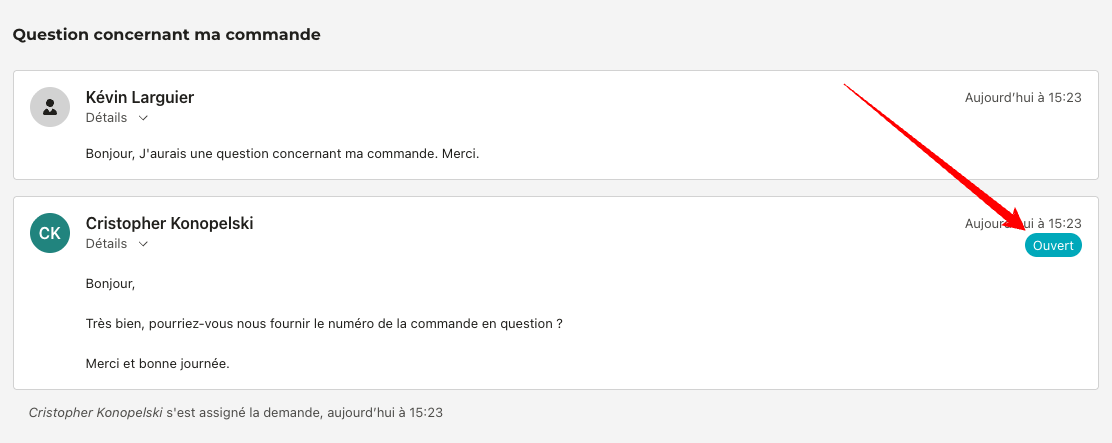Expand Détails chevron under Kévin Larguier
This screenshot has width=1112, height=443.
pos(143,118)
